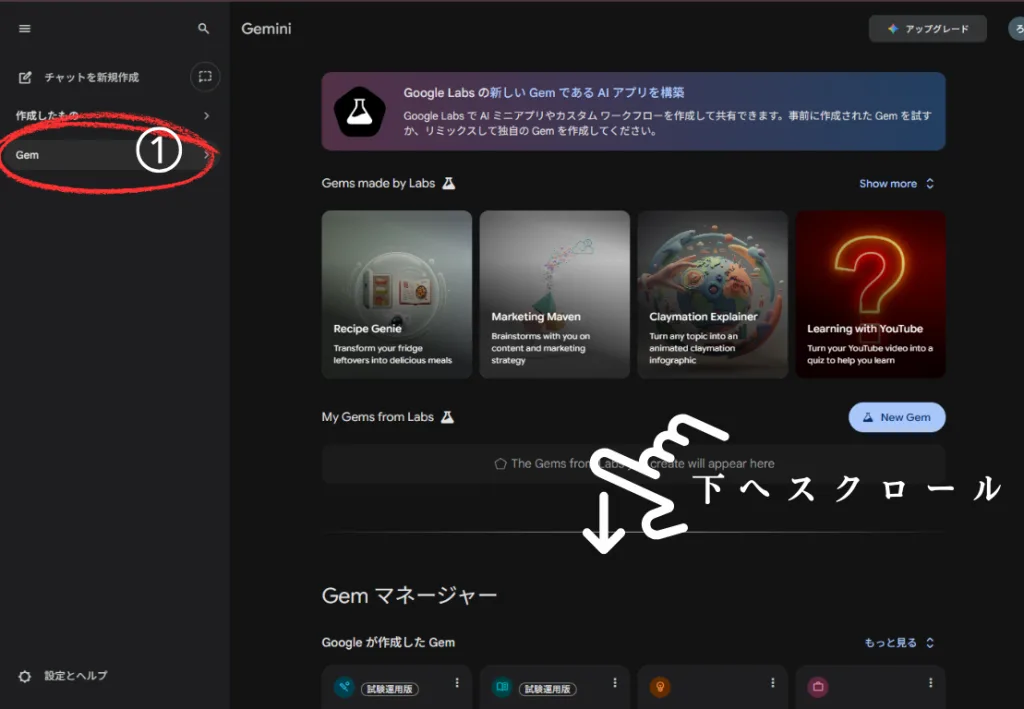Open the Learning with YouTube card
The height and width of the screenshot is (709, 1024).
point(870,294)
